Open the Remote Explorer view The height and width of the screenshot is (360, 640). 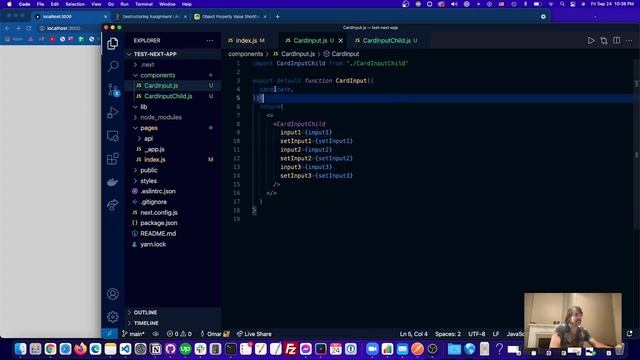point(113,136)
